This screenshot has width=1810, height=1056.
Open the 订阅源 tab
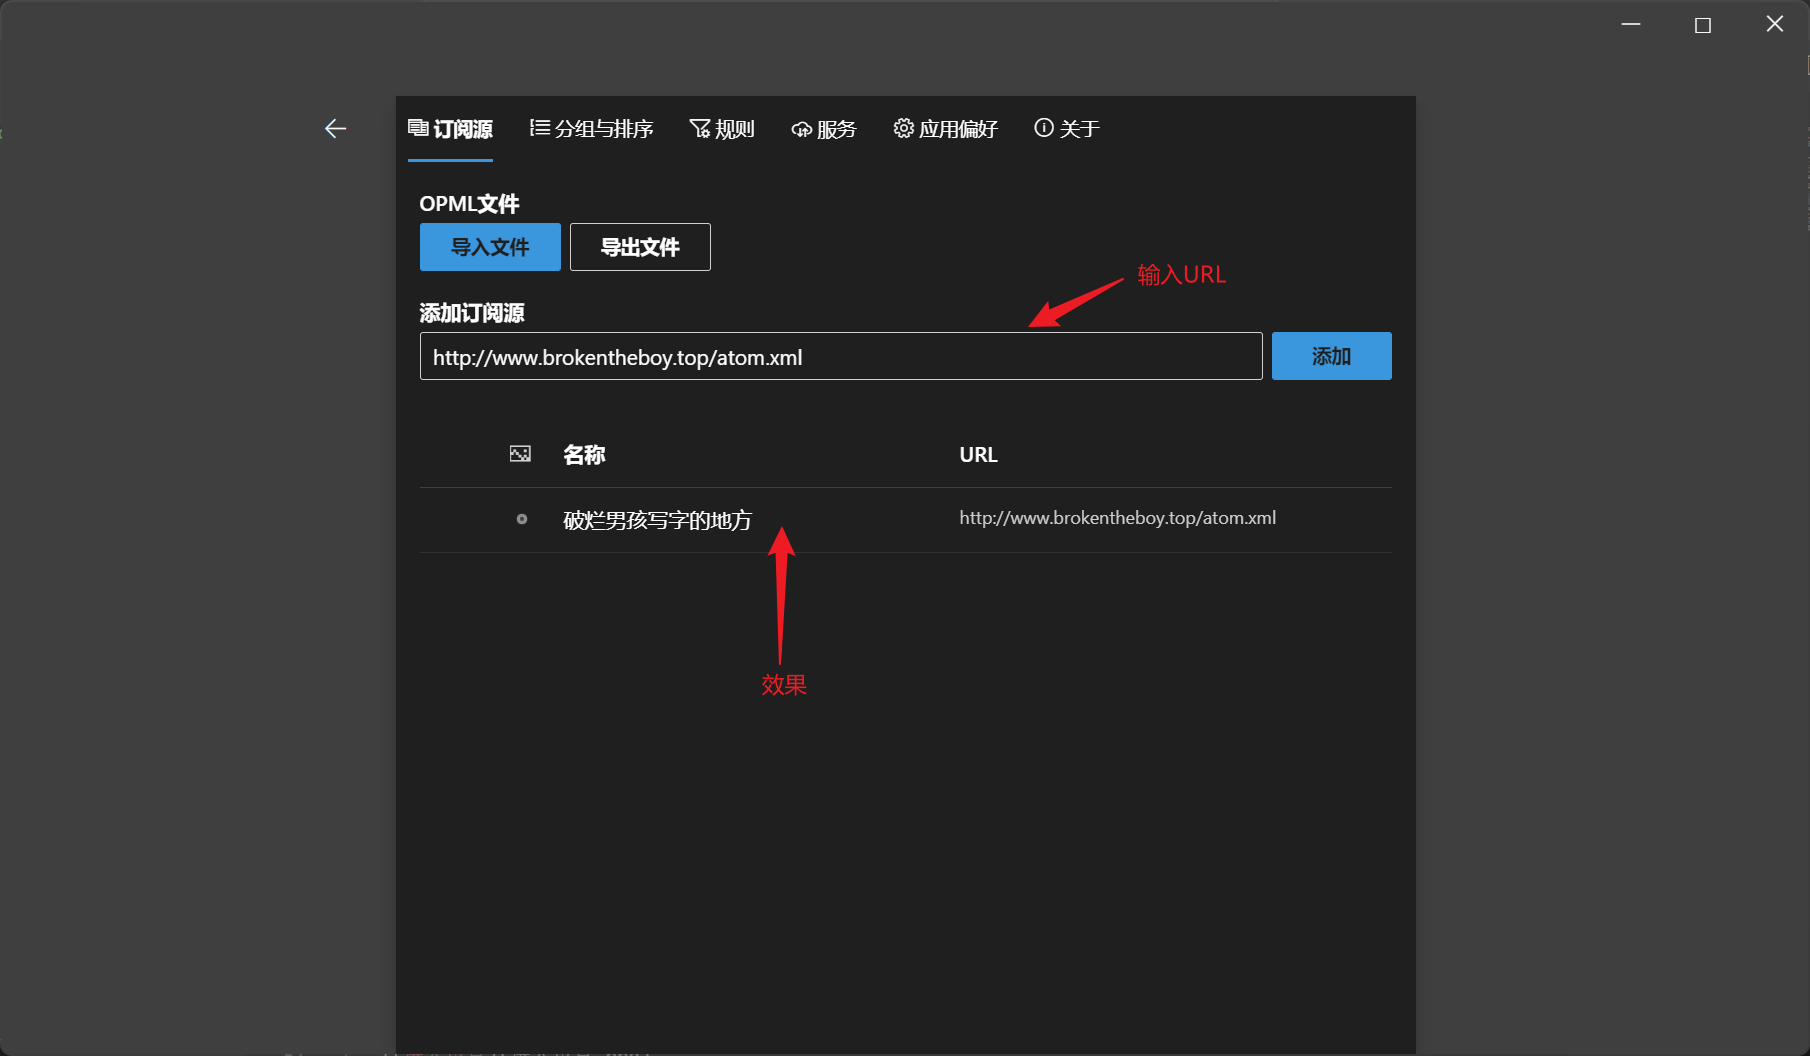click(x=450, y=129)
